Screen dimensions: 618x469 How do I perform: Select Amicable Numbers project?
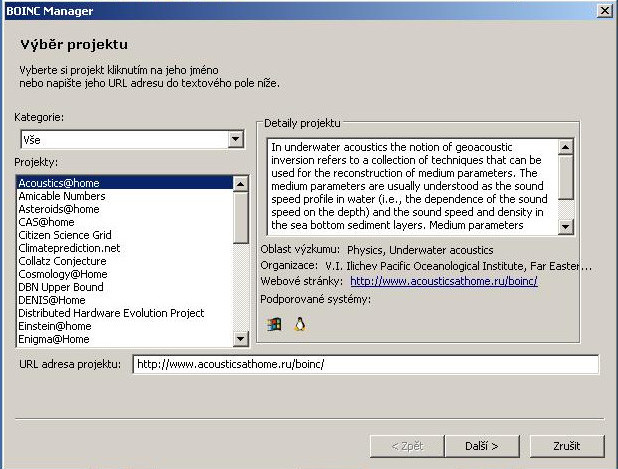[x=125, y=196]
